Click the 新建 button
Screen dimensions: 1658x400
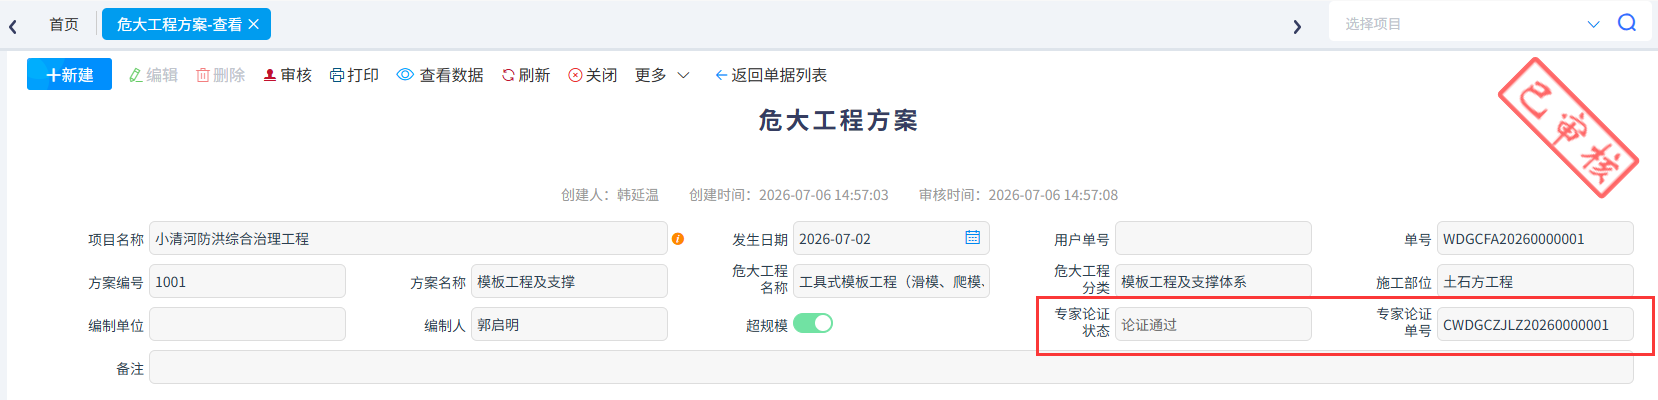69,75
